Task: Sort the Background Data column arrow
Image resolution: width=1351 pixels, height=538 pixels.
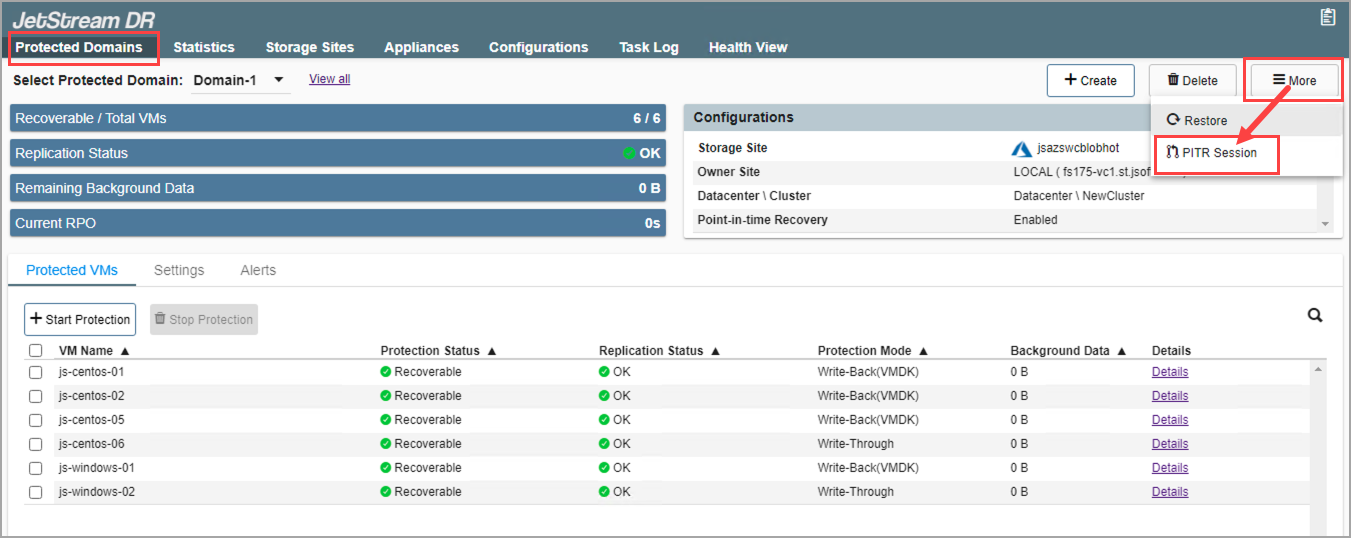Action: click(1122, 351)
